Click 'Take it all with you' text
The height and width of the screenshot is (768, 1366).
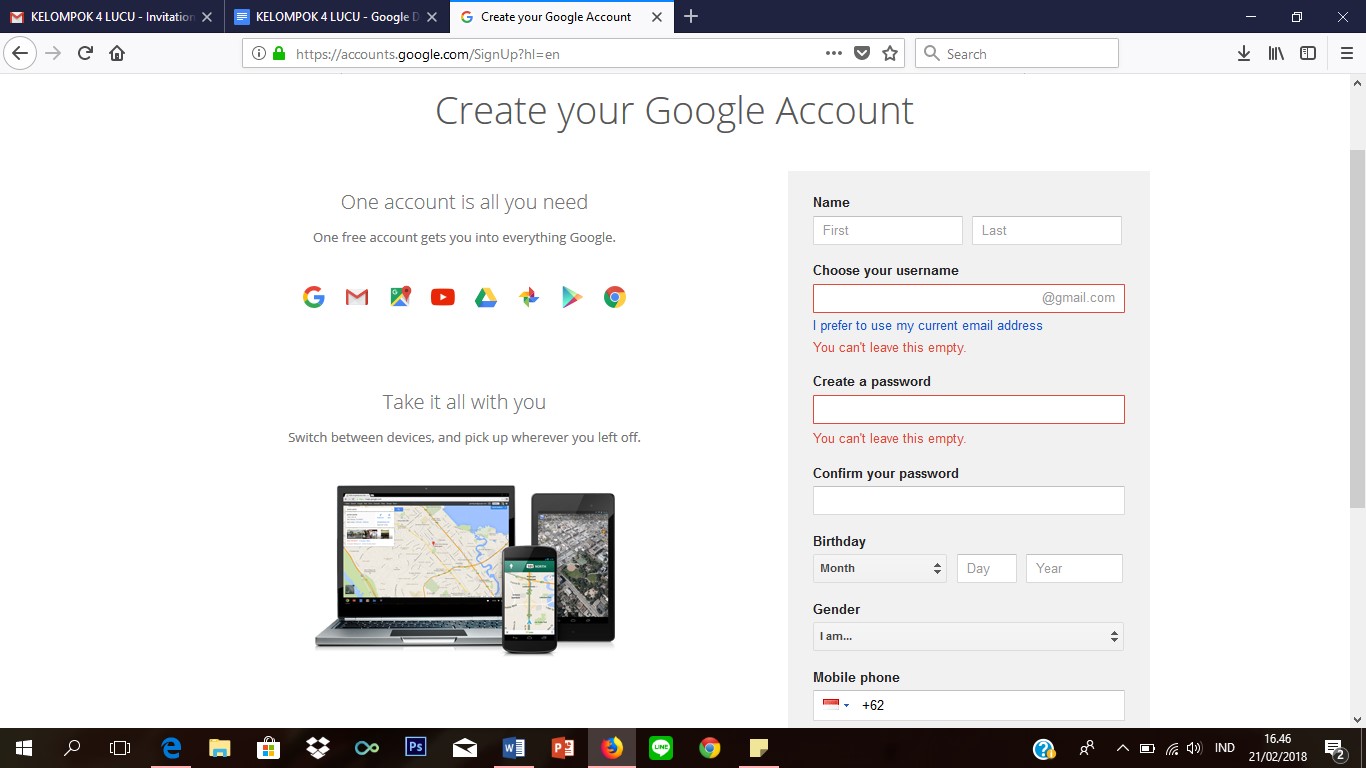coord(464,402)
